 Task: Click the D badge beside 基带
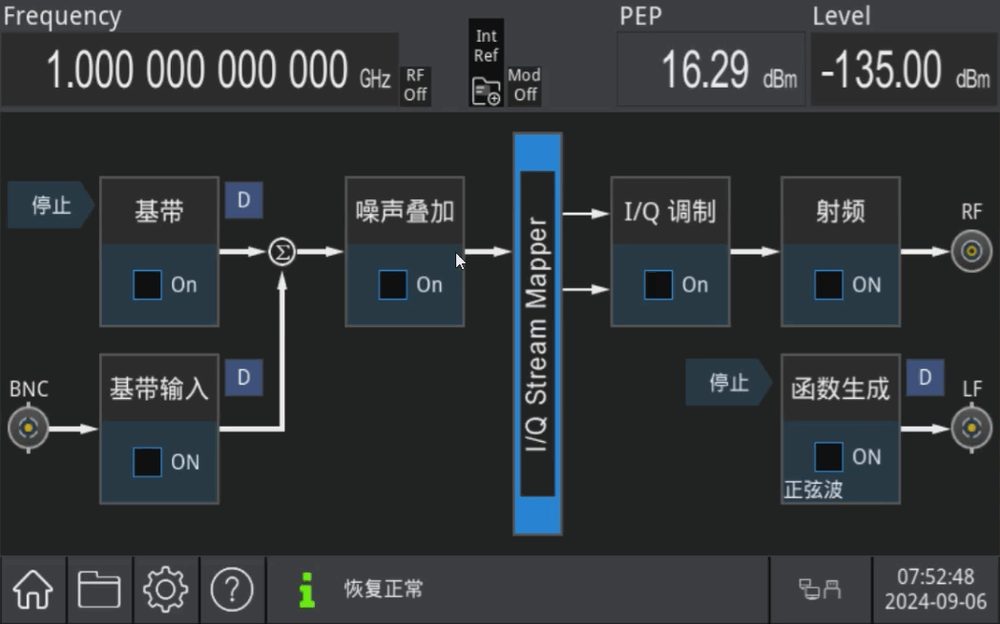(x=244, y=200)
